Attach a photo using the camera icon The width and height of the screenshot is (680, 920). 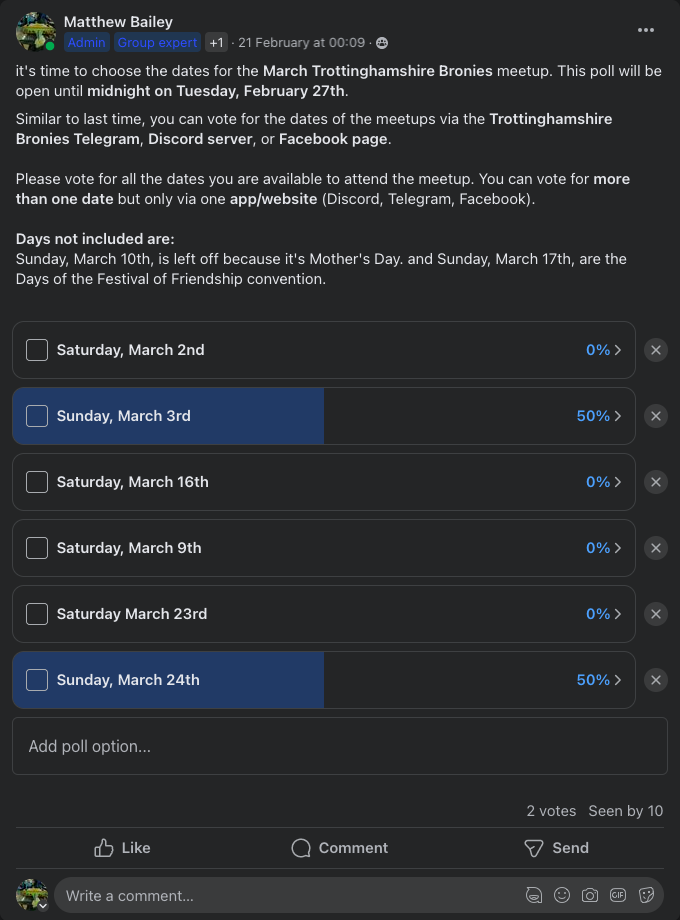coord(590,895)
